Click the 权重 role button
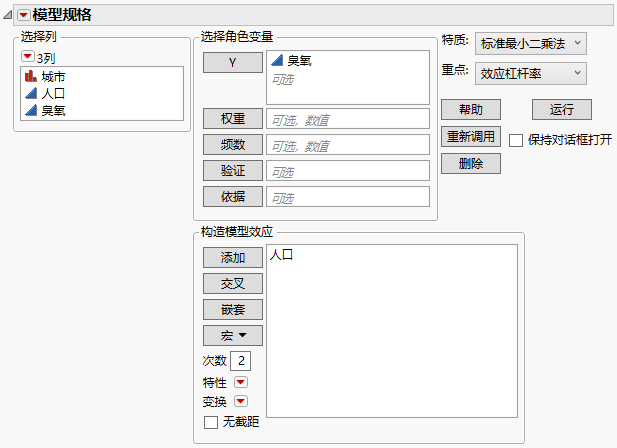 (233, 118)
